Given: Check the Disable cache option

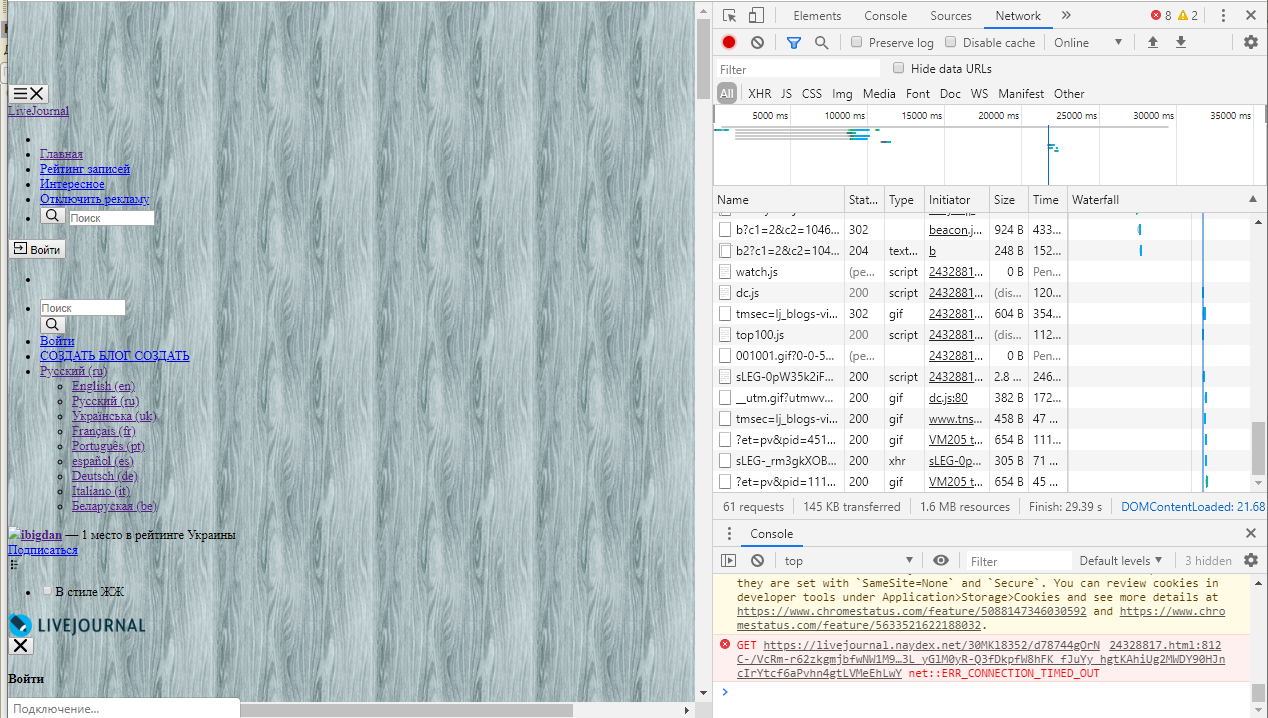Looking at the screenshot, I should (x=951, y=42).
